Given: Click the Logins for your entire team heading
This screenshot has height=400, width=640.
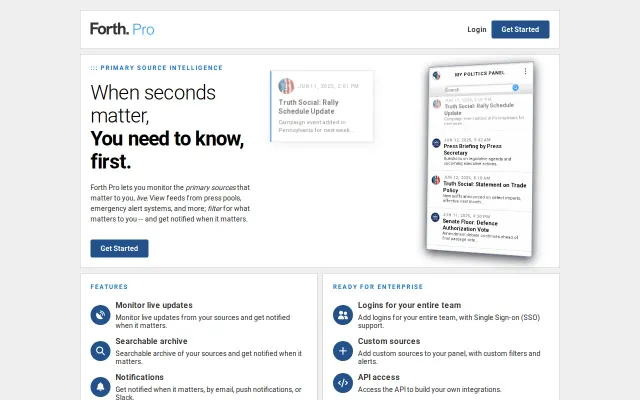Looking at the screenshot, I should (x=409, y=305).
